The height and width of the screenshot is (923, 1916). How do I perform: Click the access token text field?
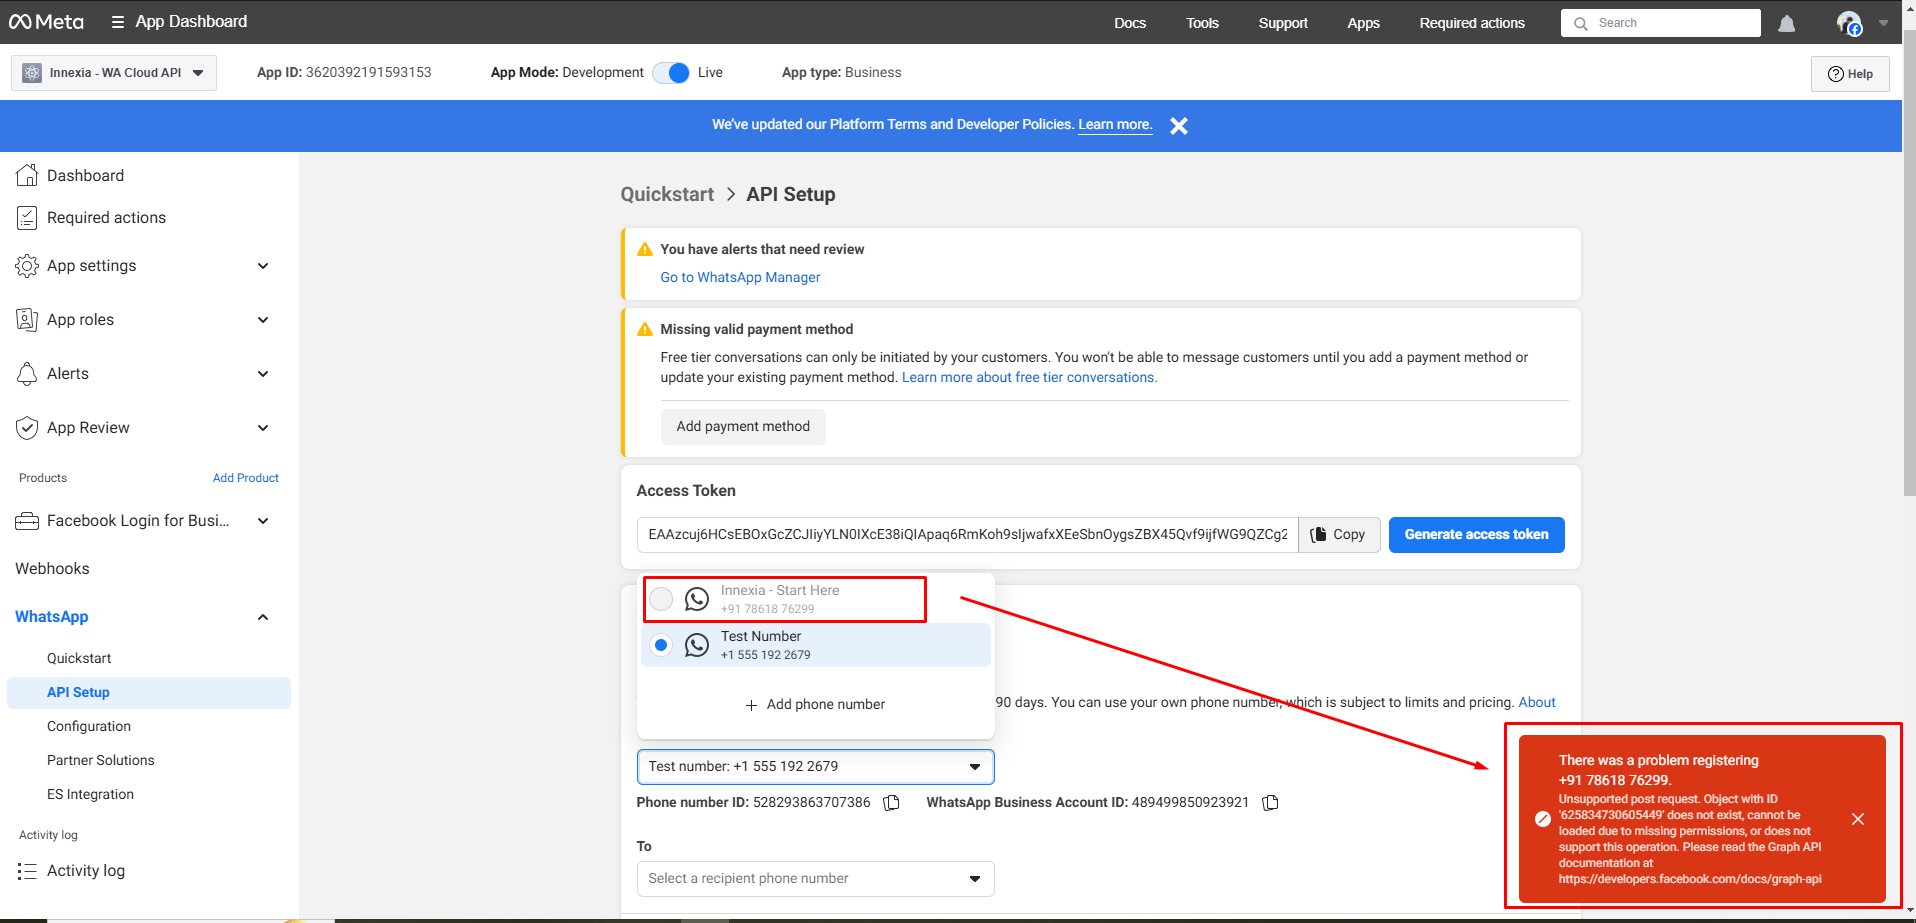(967, 535)
